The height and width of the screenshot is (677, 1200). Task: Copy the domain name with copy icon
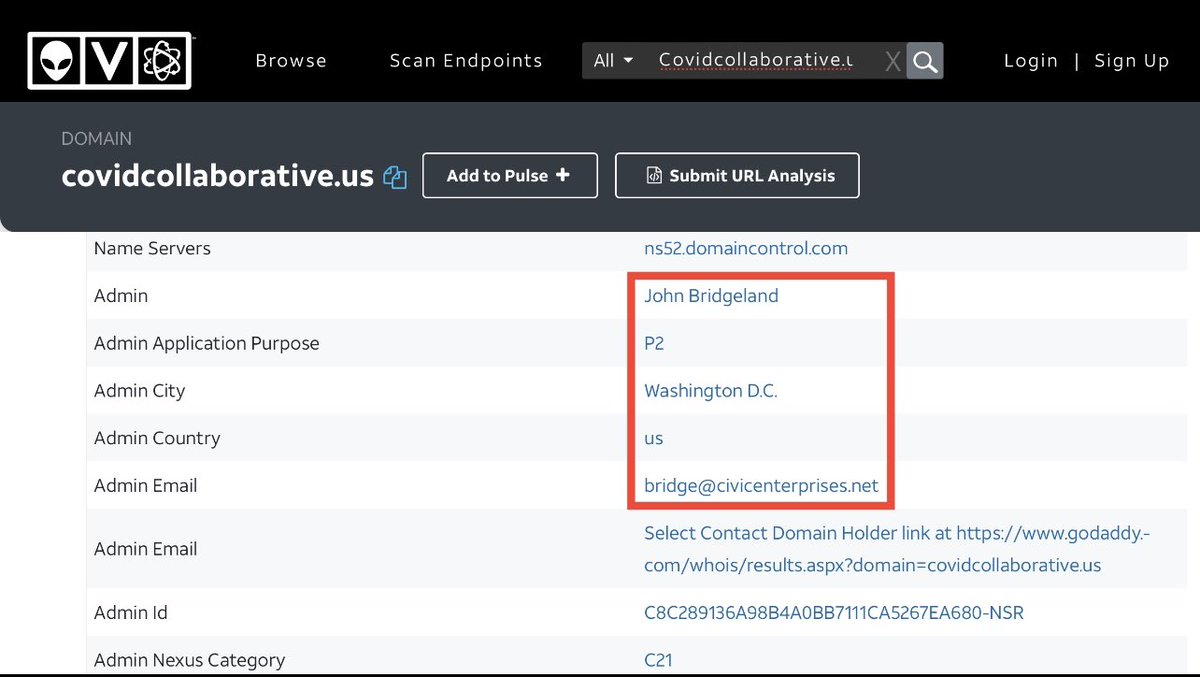396,178
